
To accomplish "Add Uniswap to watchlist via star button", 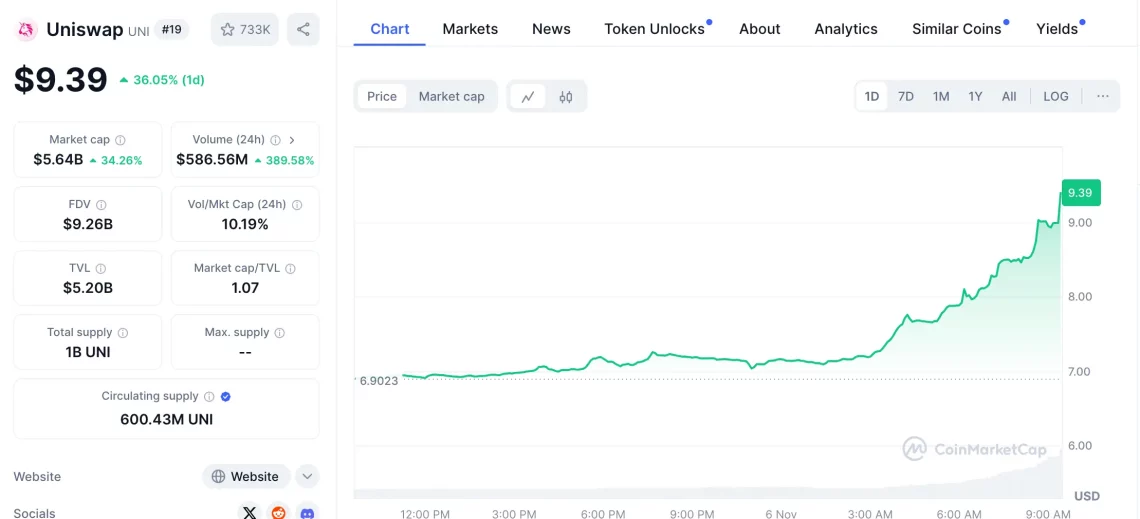I will coord(245,30).
